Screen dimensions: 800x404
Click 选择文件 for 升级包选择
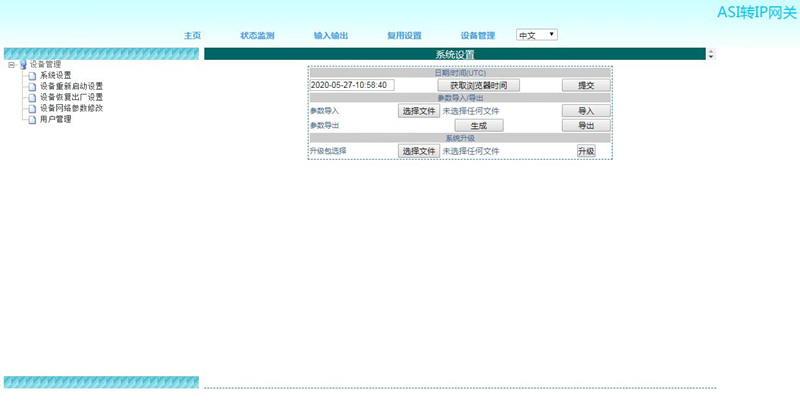pos(419,151)
